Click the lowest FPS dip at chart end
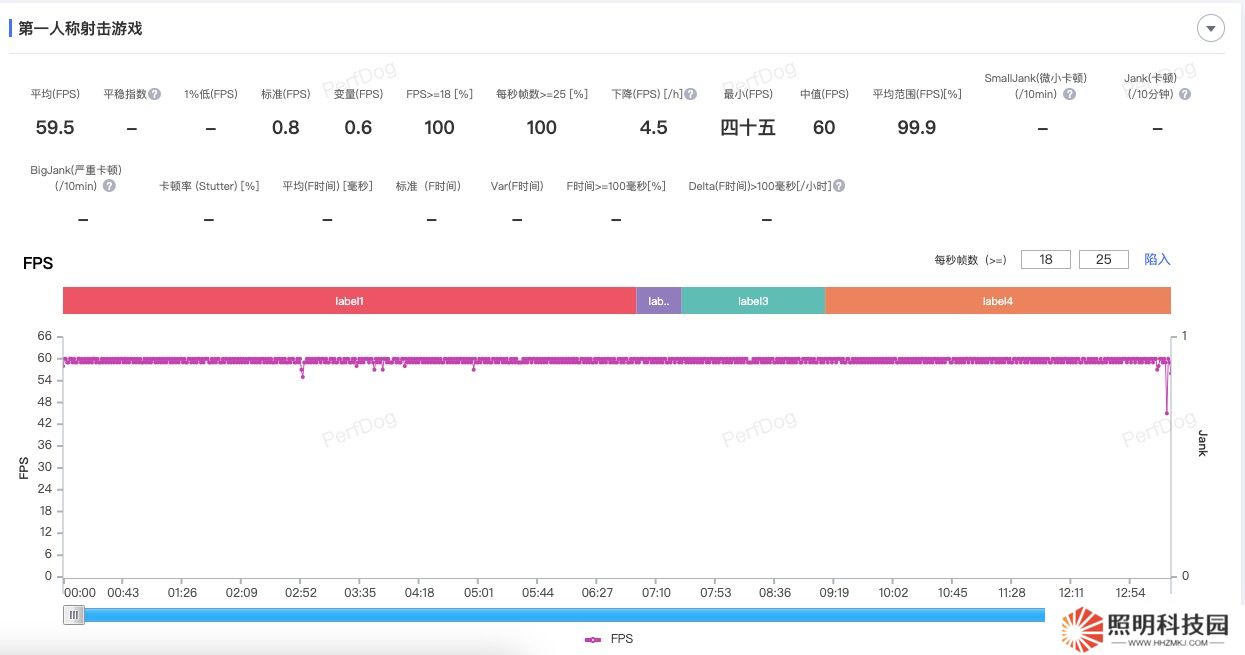Screen dimensions: 1245x655 click(1166, 413)
